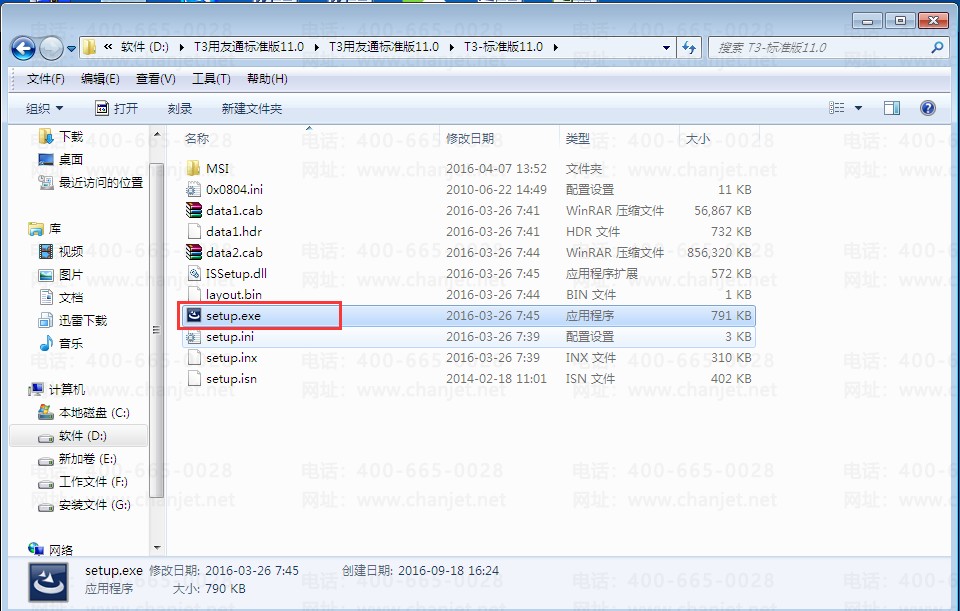This screenshot has height=611, width=960.
Task: Open the recent pages dropdown beside the nav arrows
Action: pyautogui.click(x=71, y=48)
